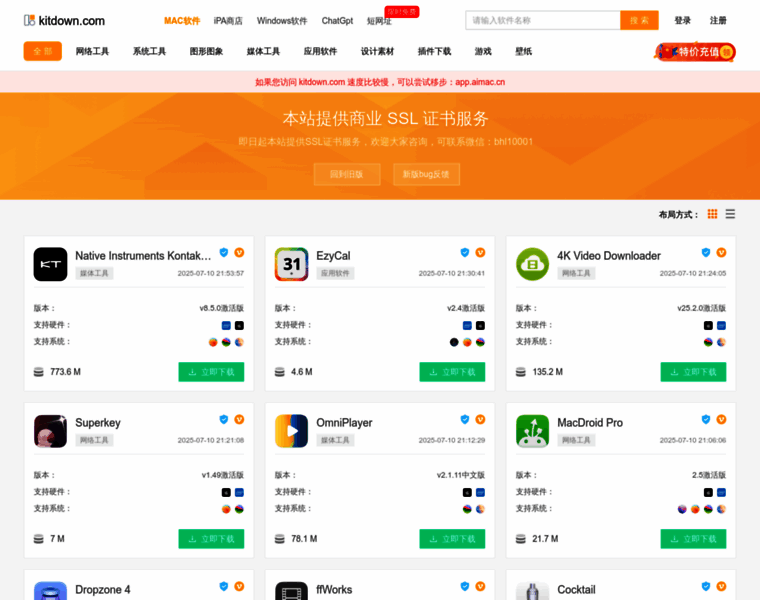Select the 全部 category tab
This screenshot has height=600, width=760.
coord(43,51)
